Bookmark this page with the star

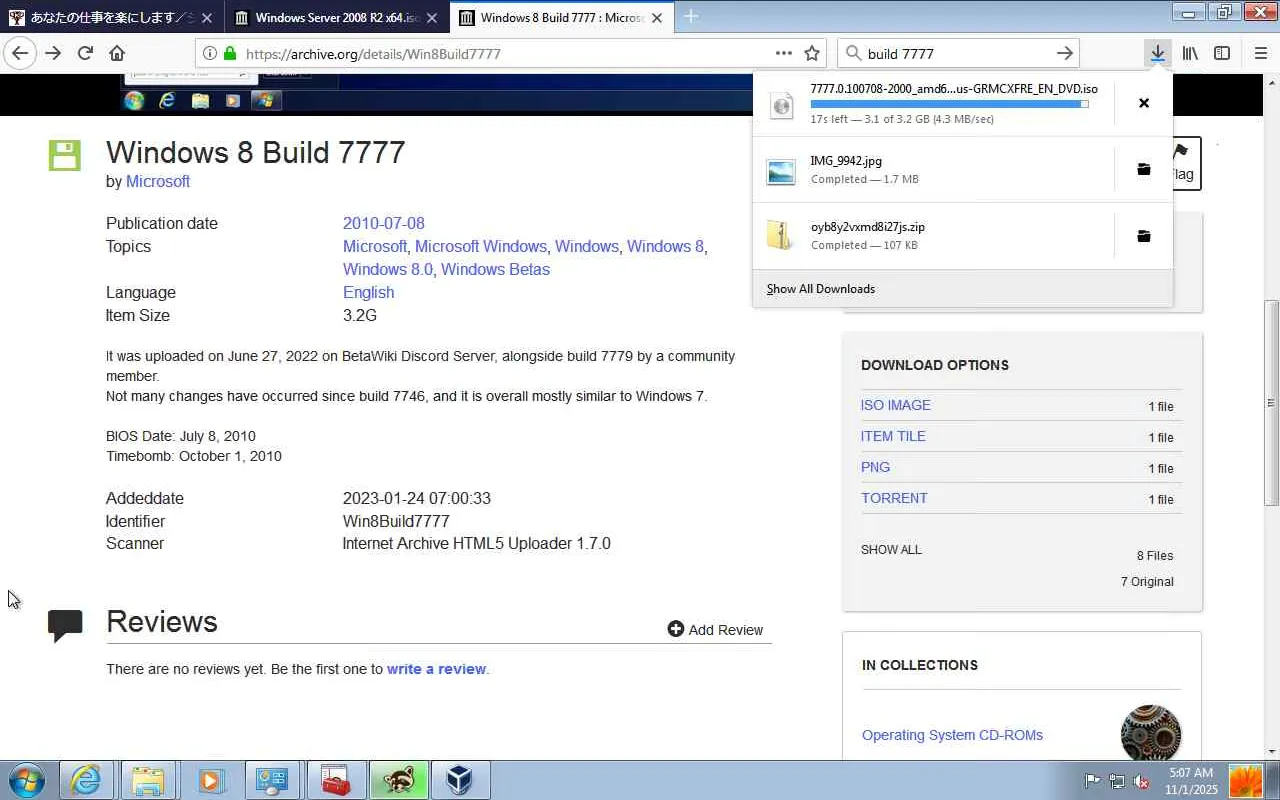(x=812, y=53)
